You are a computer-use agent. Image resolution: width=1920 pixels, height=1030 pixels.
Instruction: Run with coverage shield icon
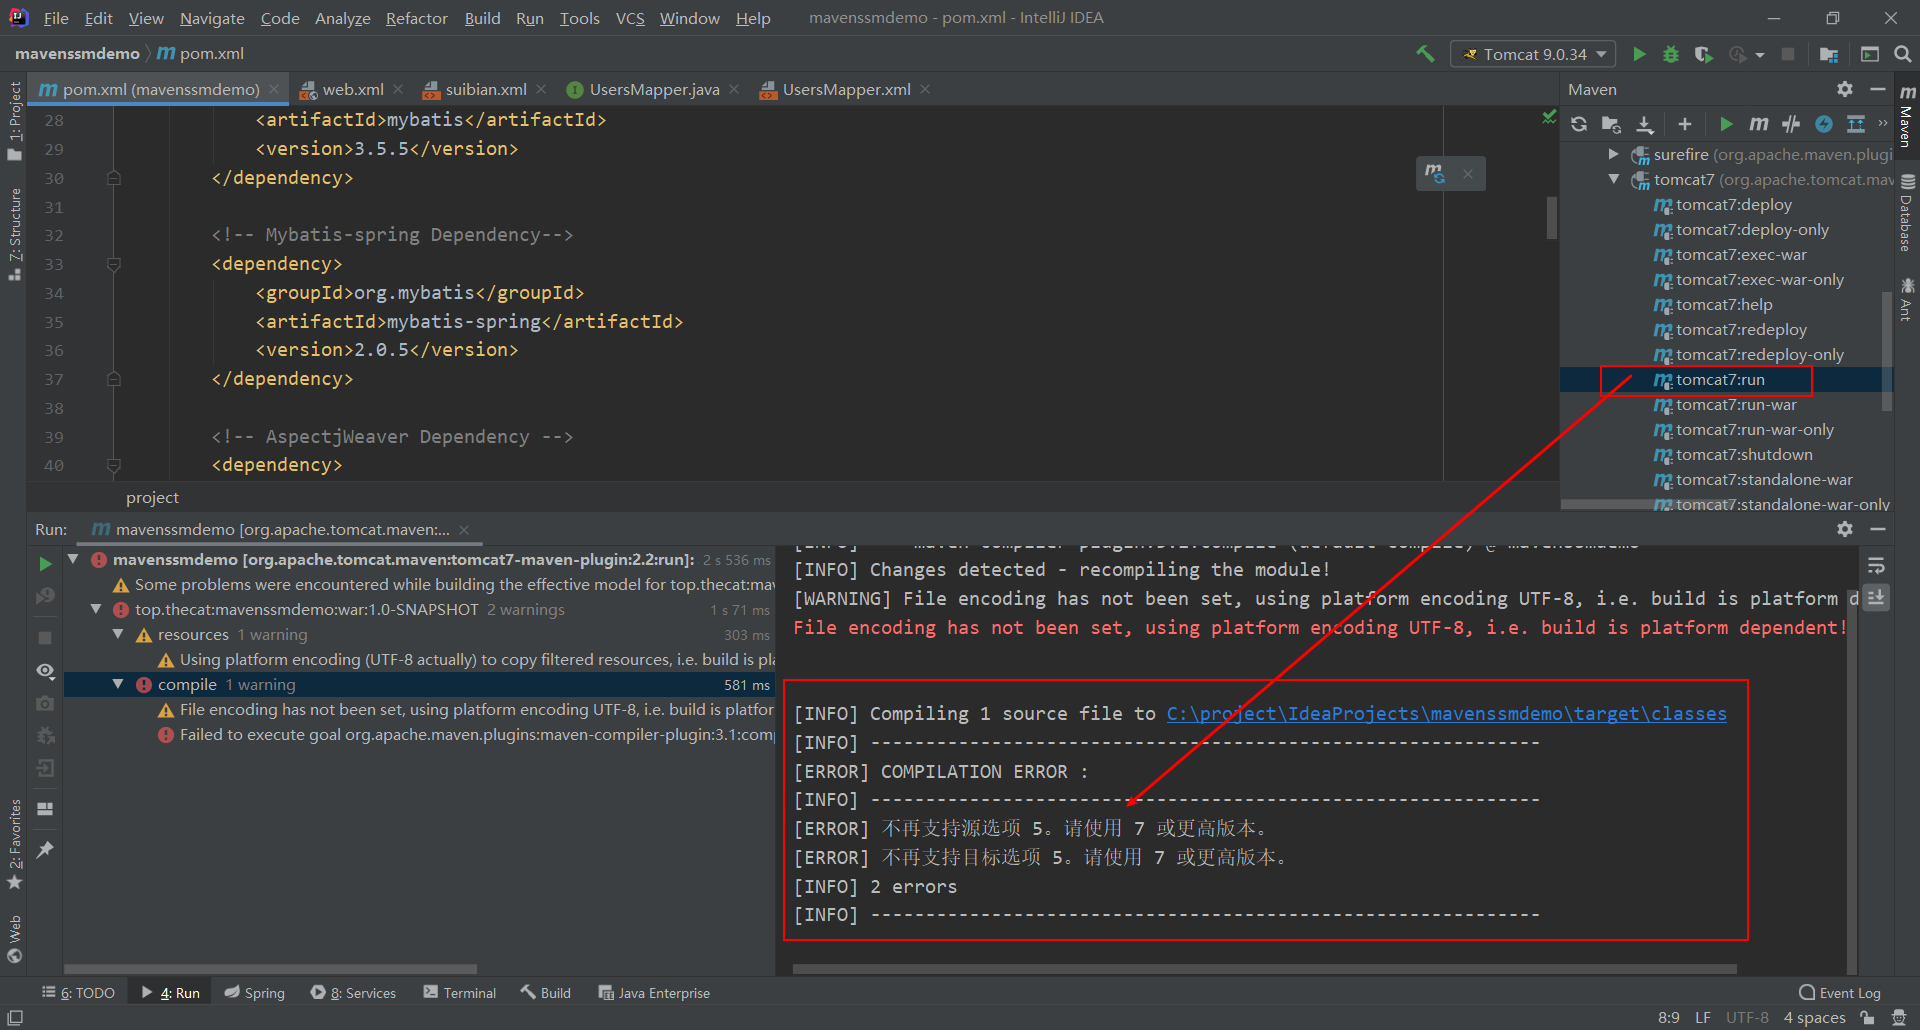tap(1703, 54)
